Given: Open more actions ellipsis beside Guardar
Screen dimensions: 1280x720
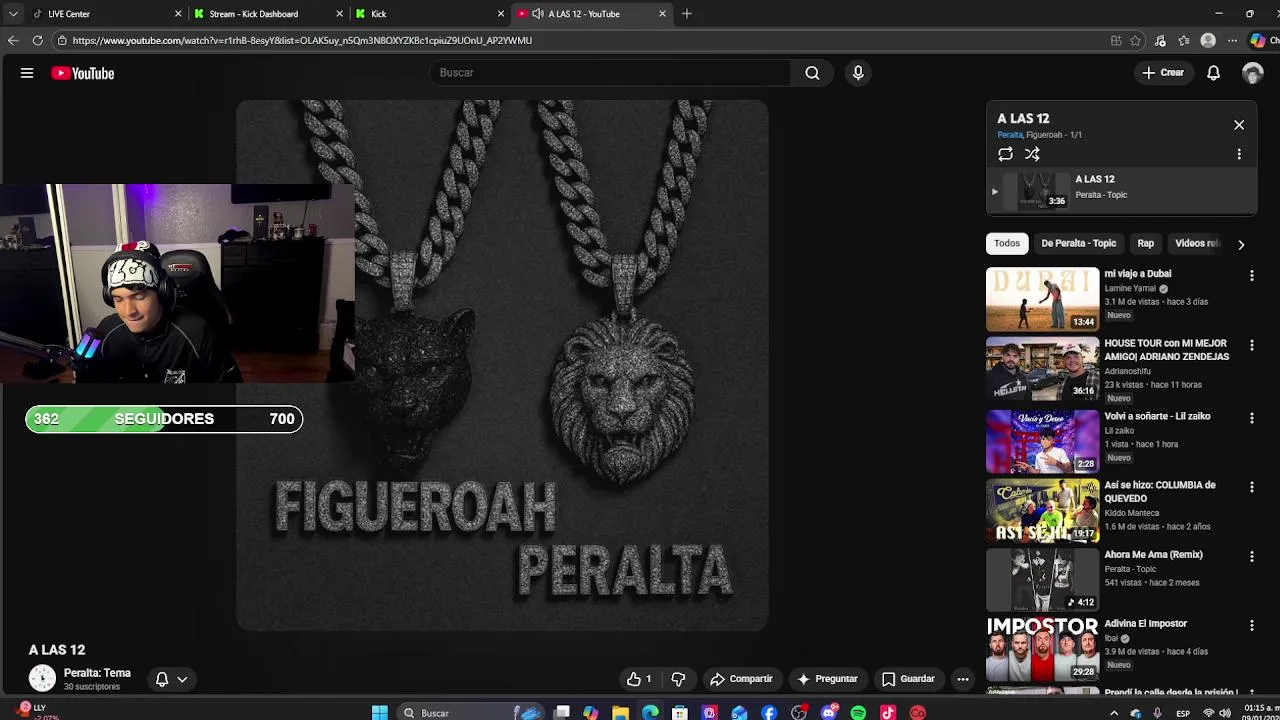Looking at the screenshot, I should [x=962, y=679].
